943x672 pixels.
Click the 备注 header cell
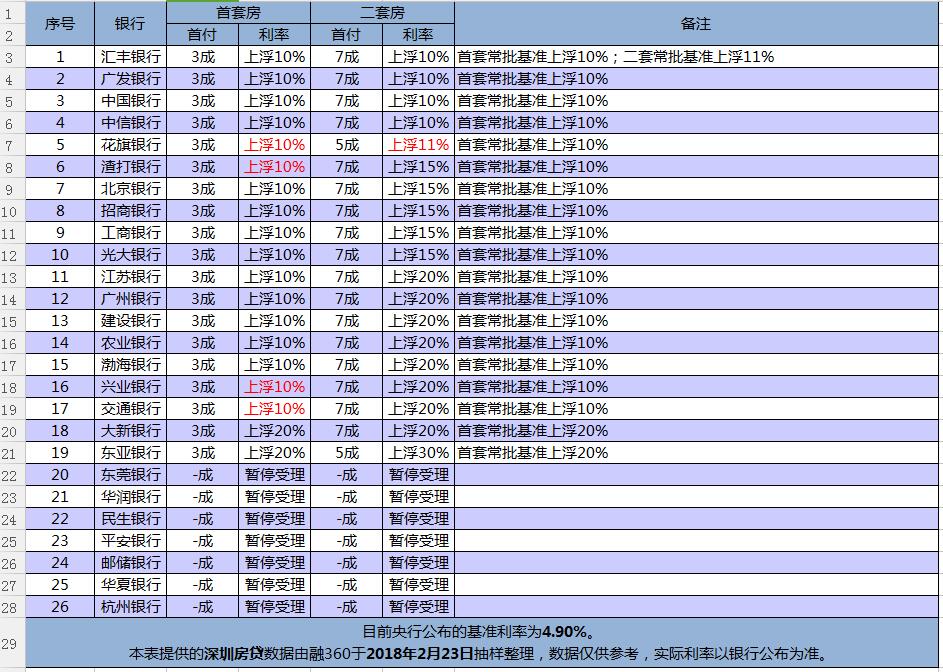[x=696, y=23]
